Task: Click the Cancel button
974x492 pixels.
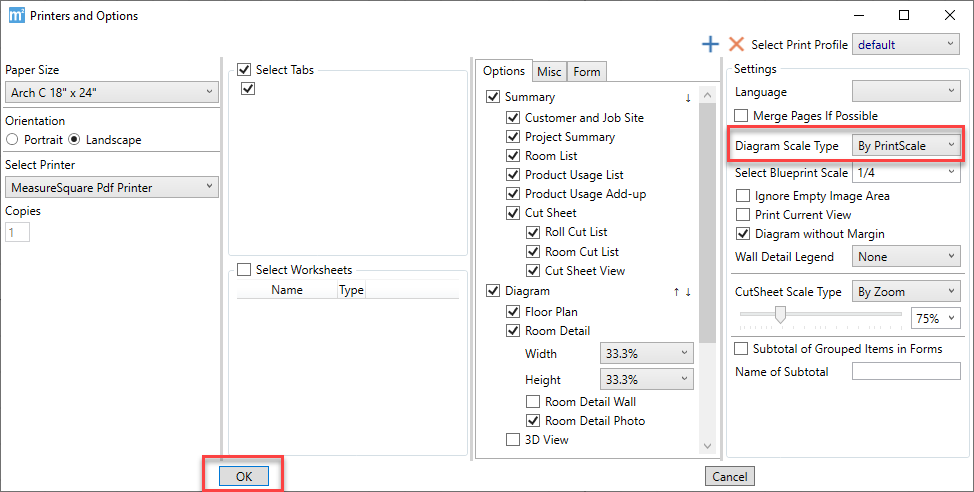Action: click(x=730, y=476)
